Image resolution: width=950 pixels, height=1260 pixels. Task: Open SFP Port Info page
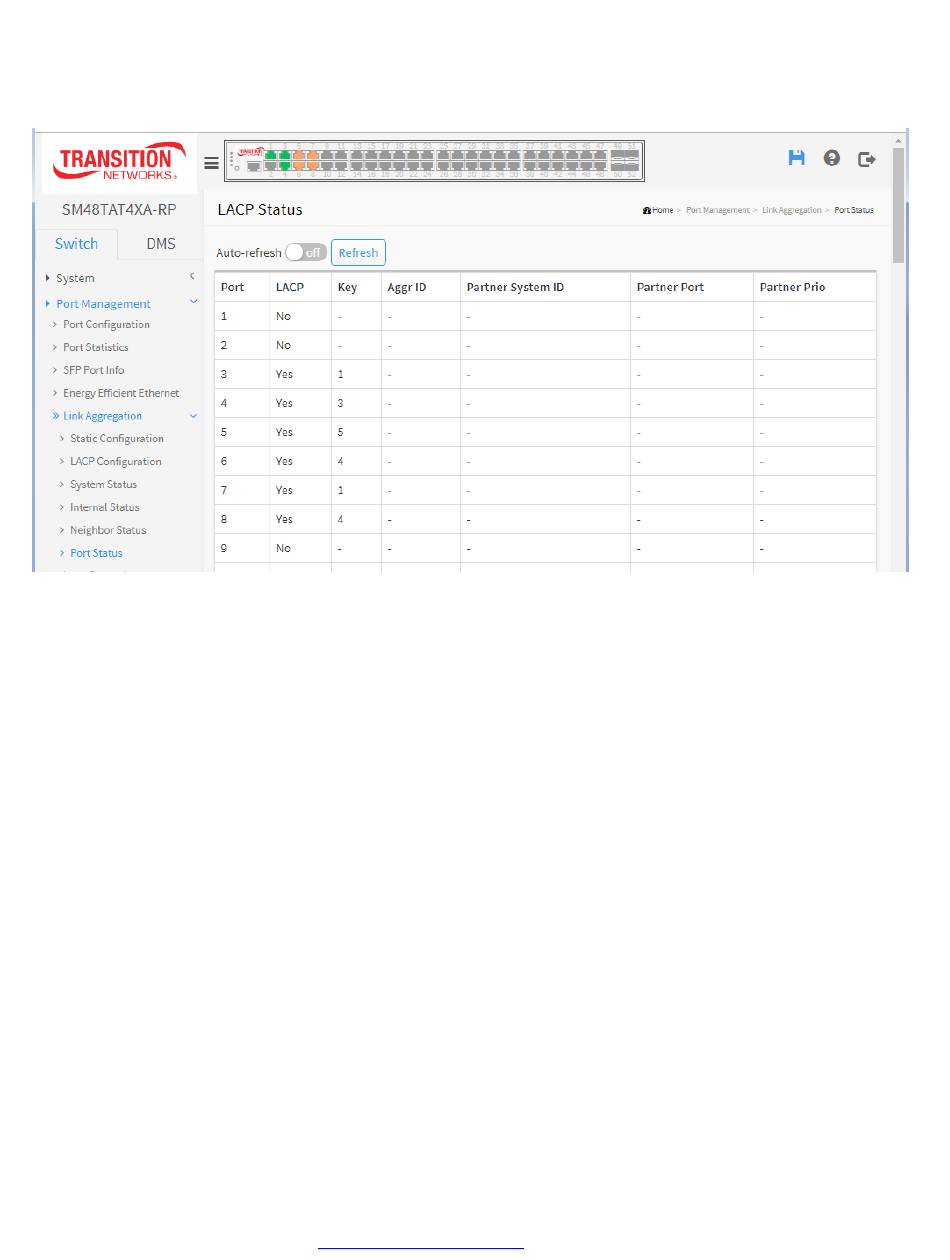(93, 370)
